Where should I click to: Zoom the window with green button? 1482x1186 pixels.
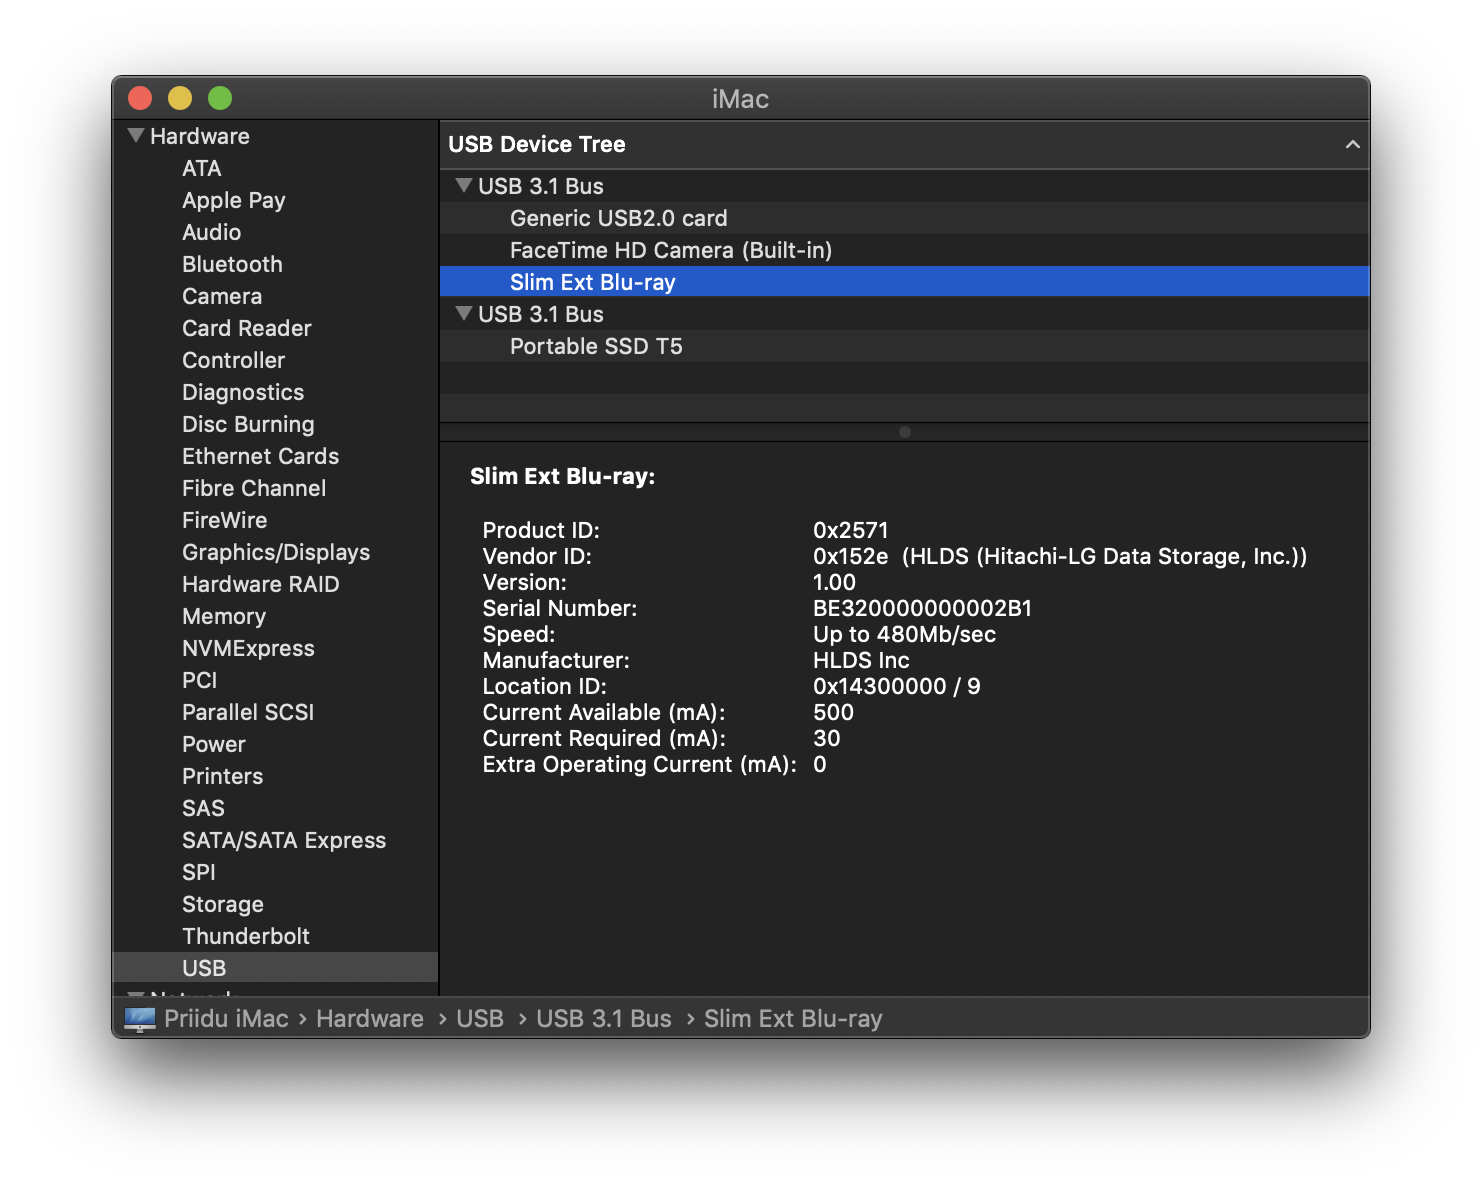tap(220, 98)
